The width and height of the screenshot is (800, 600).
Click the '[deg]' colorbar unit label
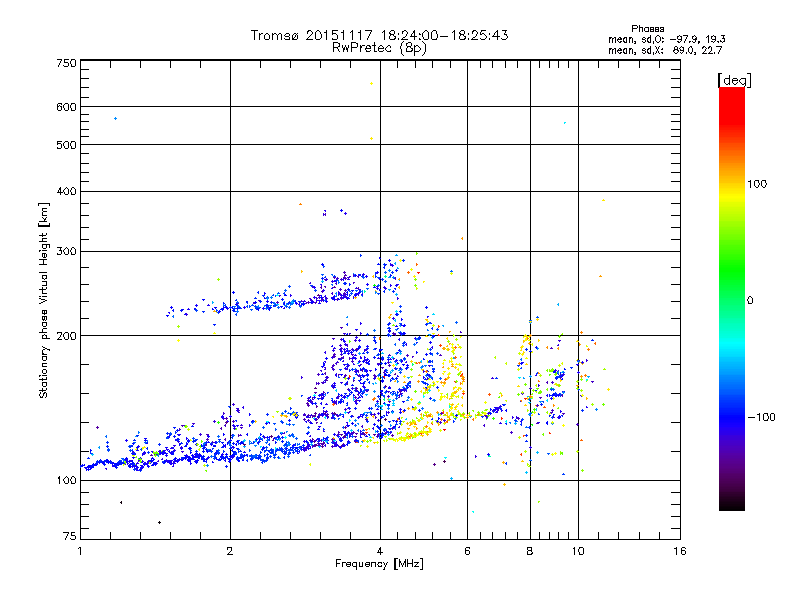[x=734, y=80]
